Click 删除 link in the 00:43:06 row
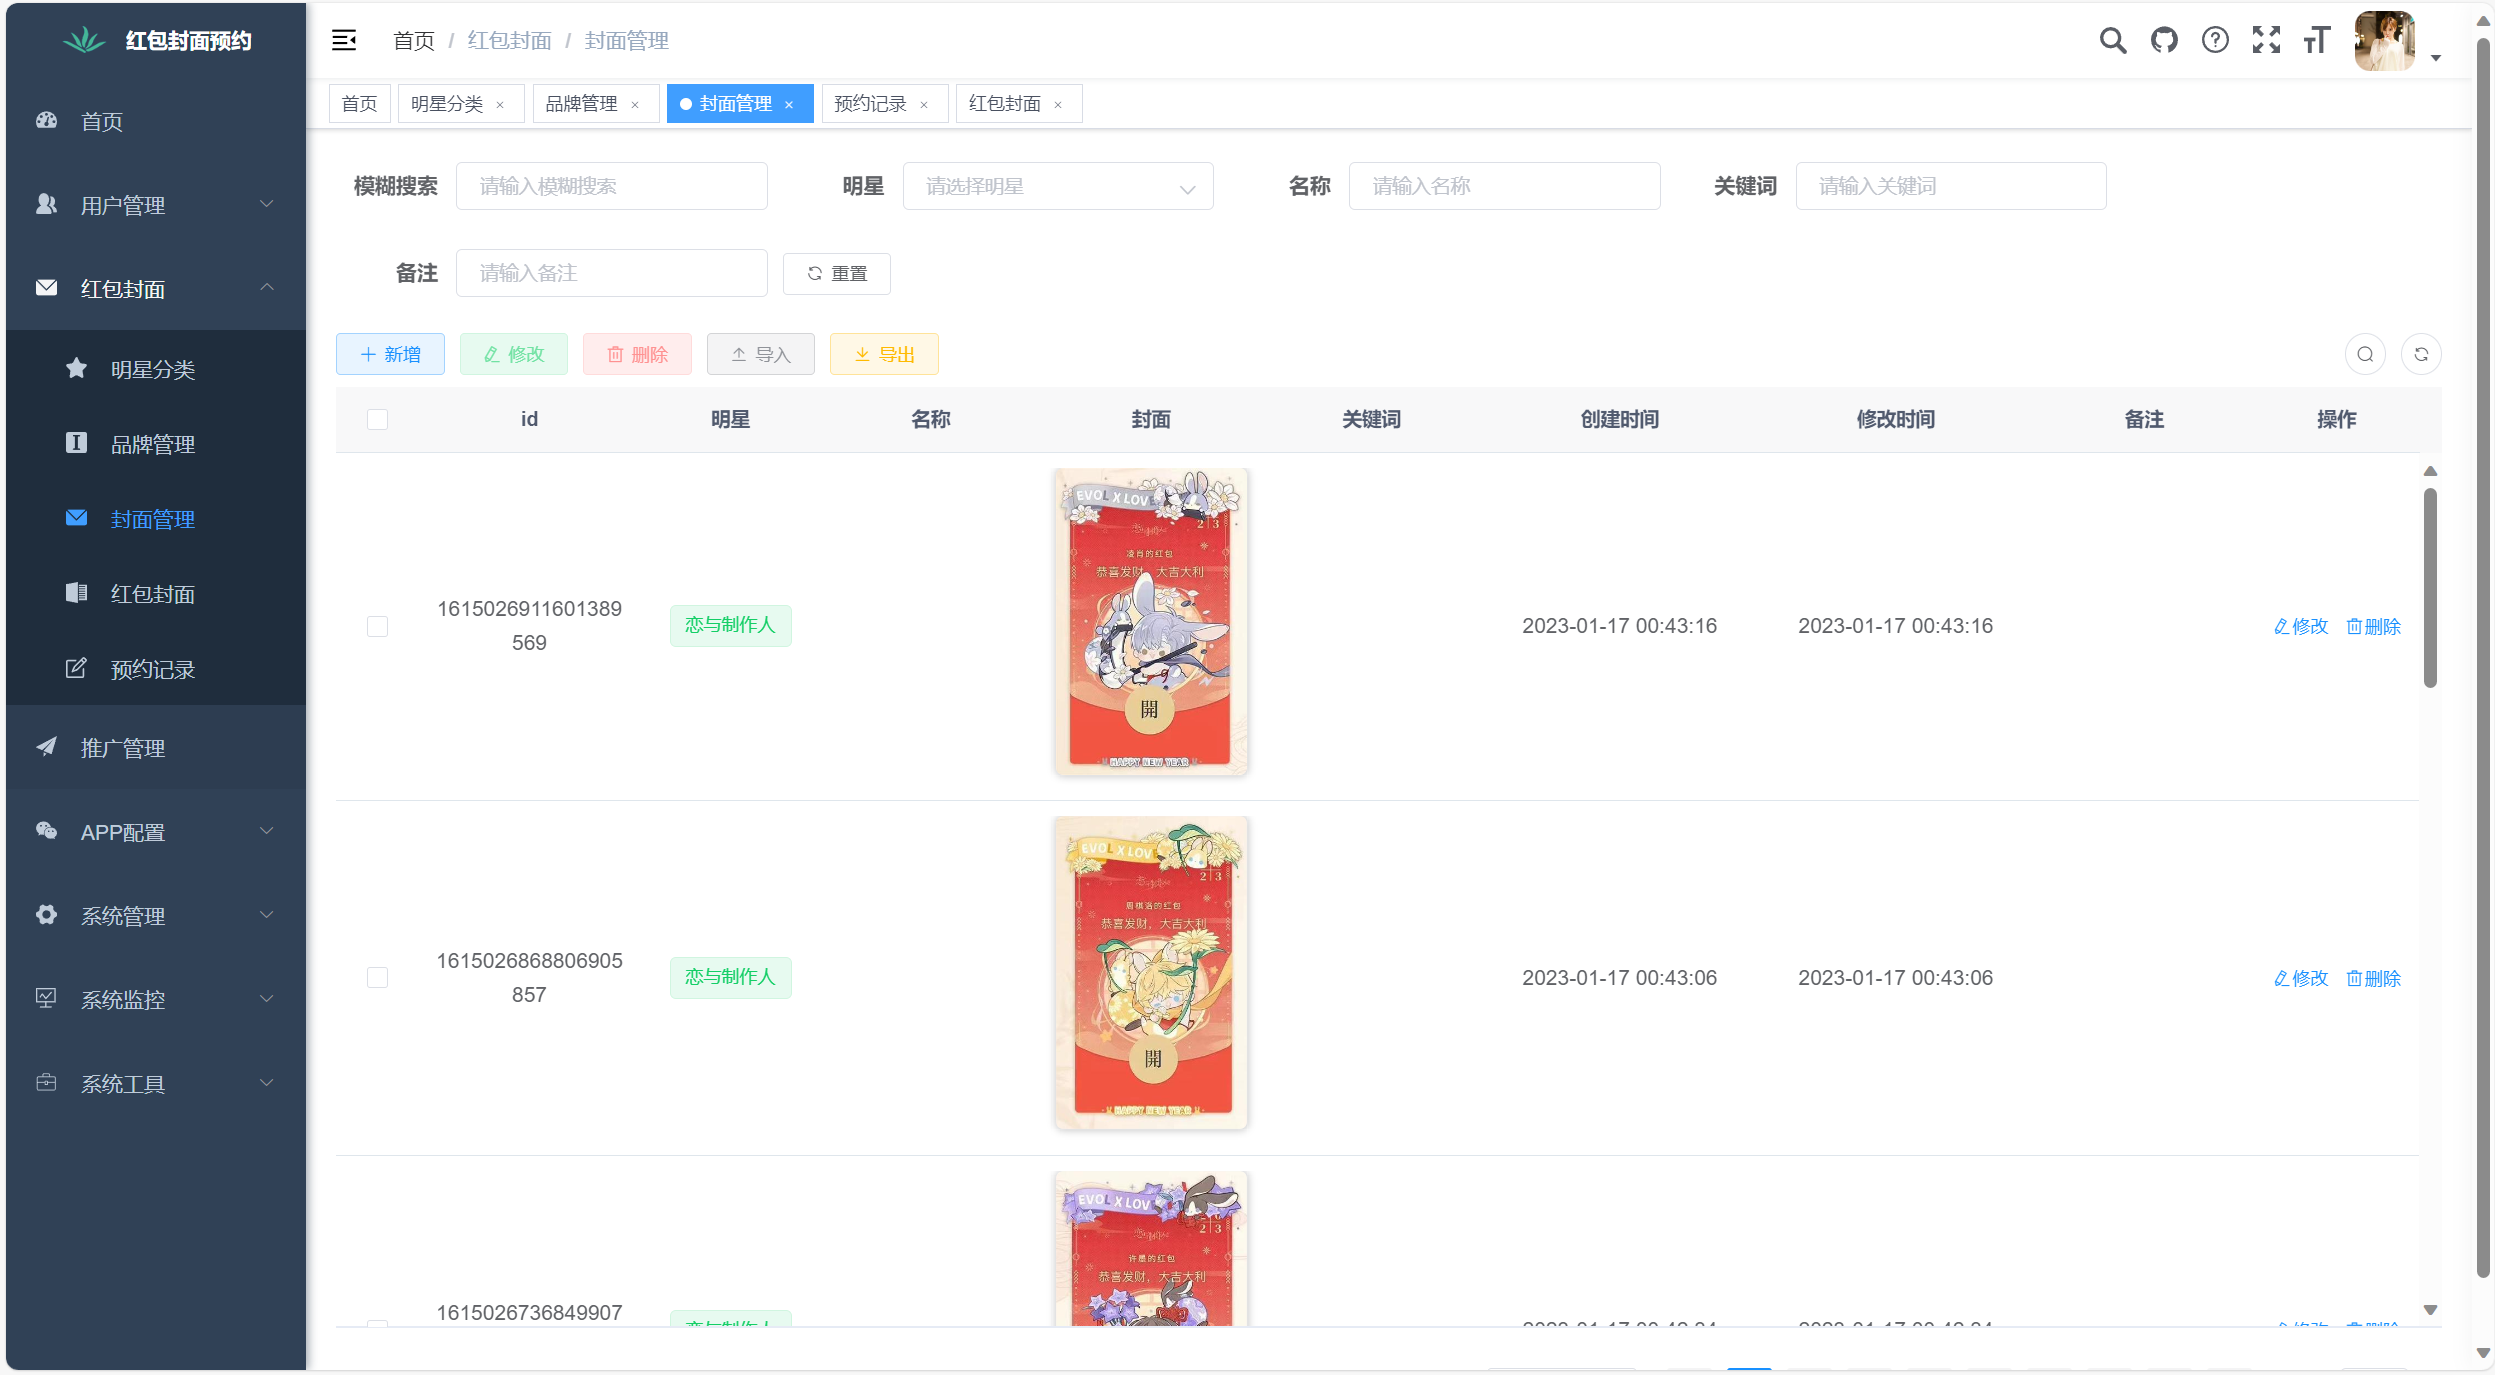The height and width of the screenshot is (1375, 2495). pyautogui.click(x=2374, y=978)
